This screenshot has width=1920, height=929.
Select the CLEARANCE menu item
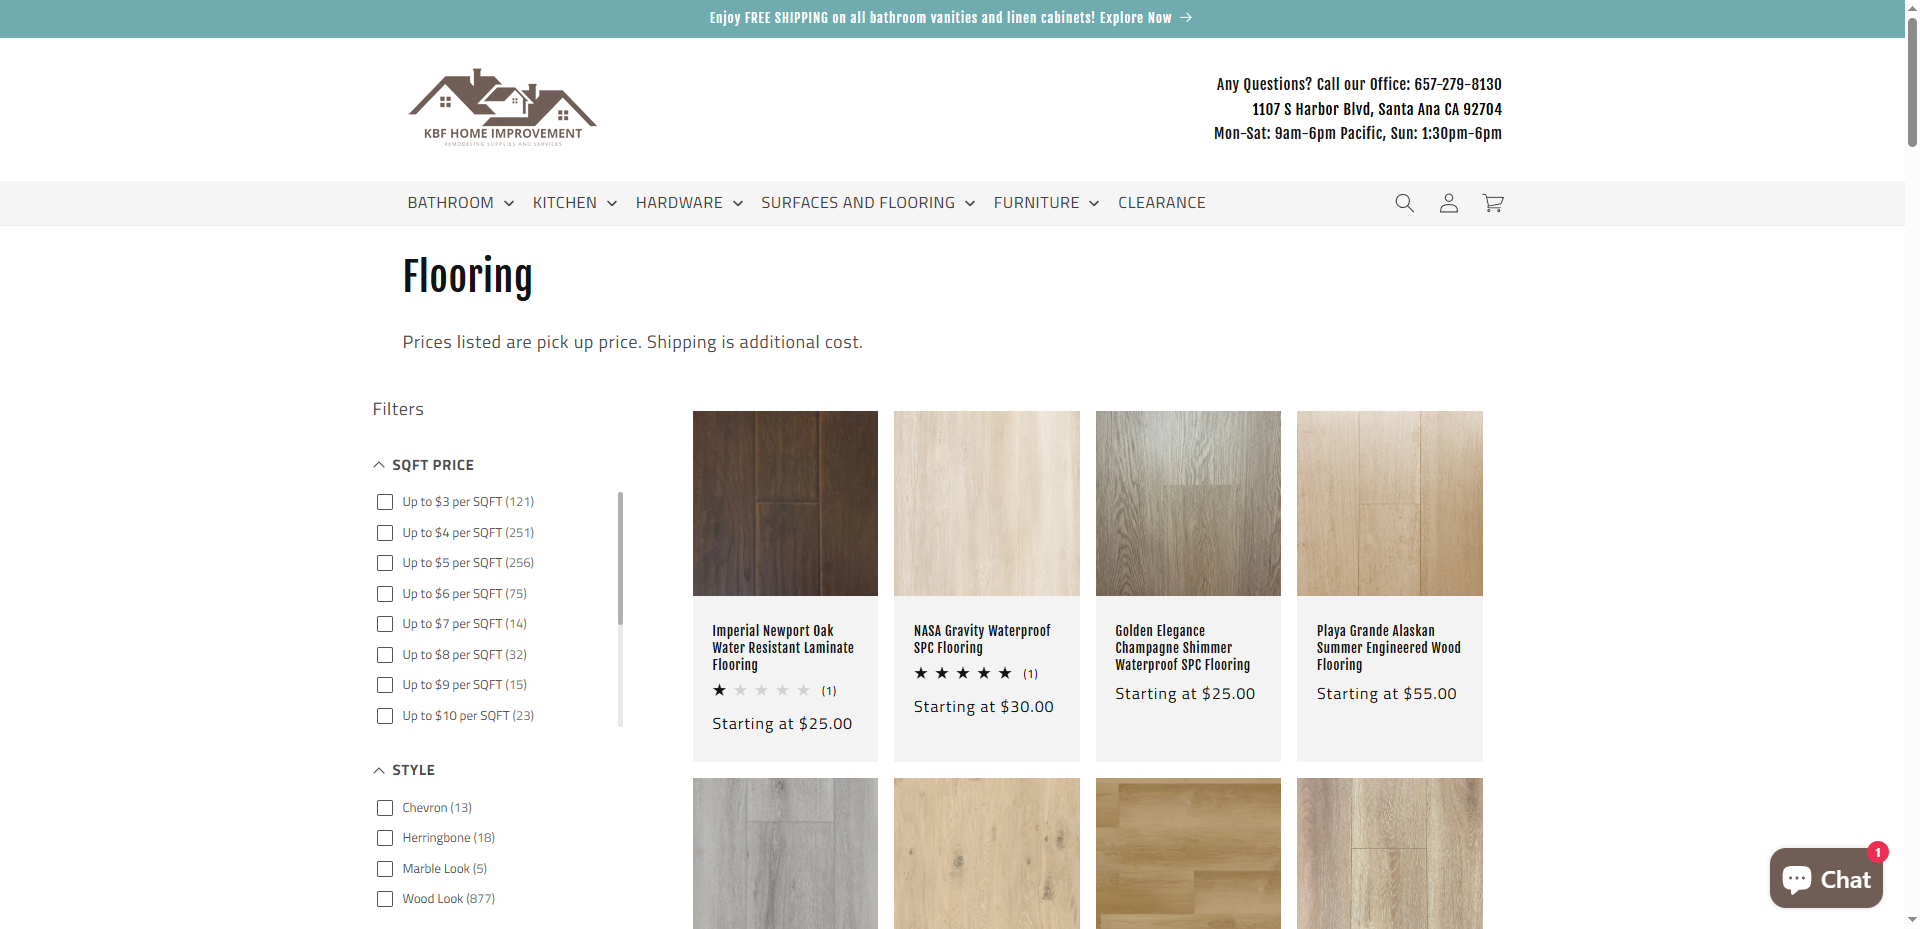pyautogui.click(x=1162, y=203)
